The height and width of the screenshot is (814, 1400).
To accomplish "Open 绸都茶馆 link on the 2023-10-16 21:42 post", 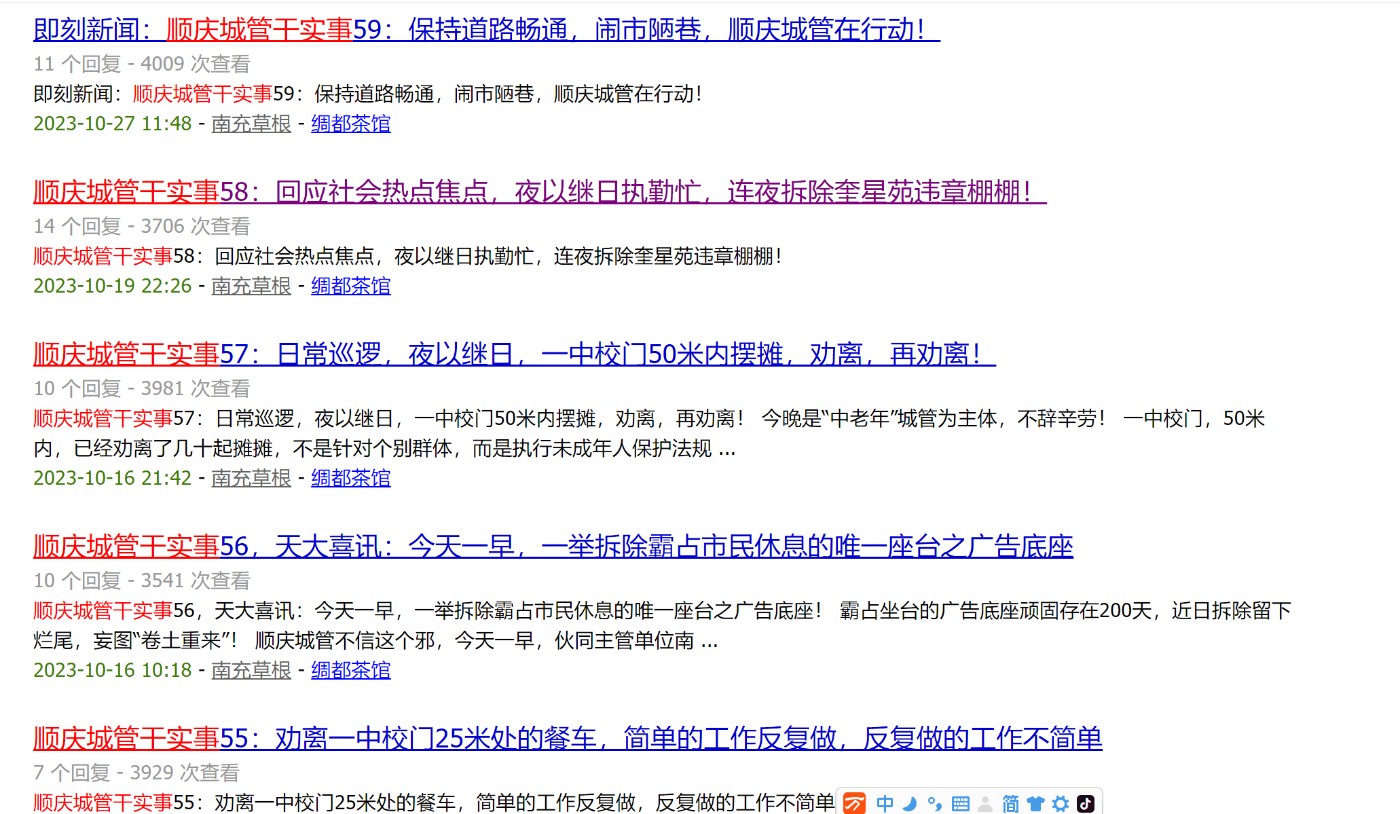I will pyautogui.click(x=351, y=477).
